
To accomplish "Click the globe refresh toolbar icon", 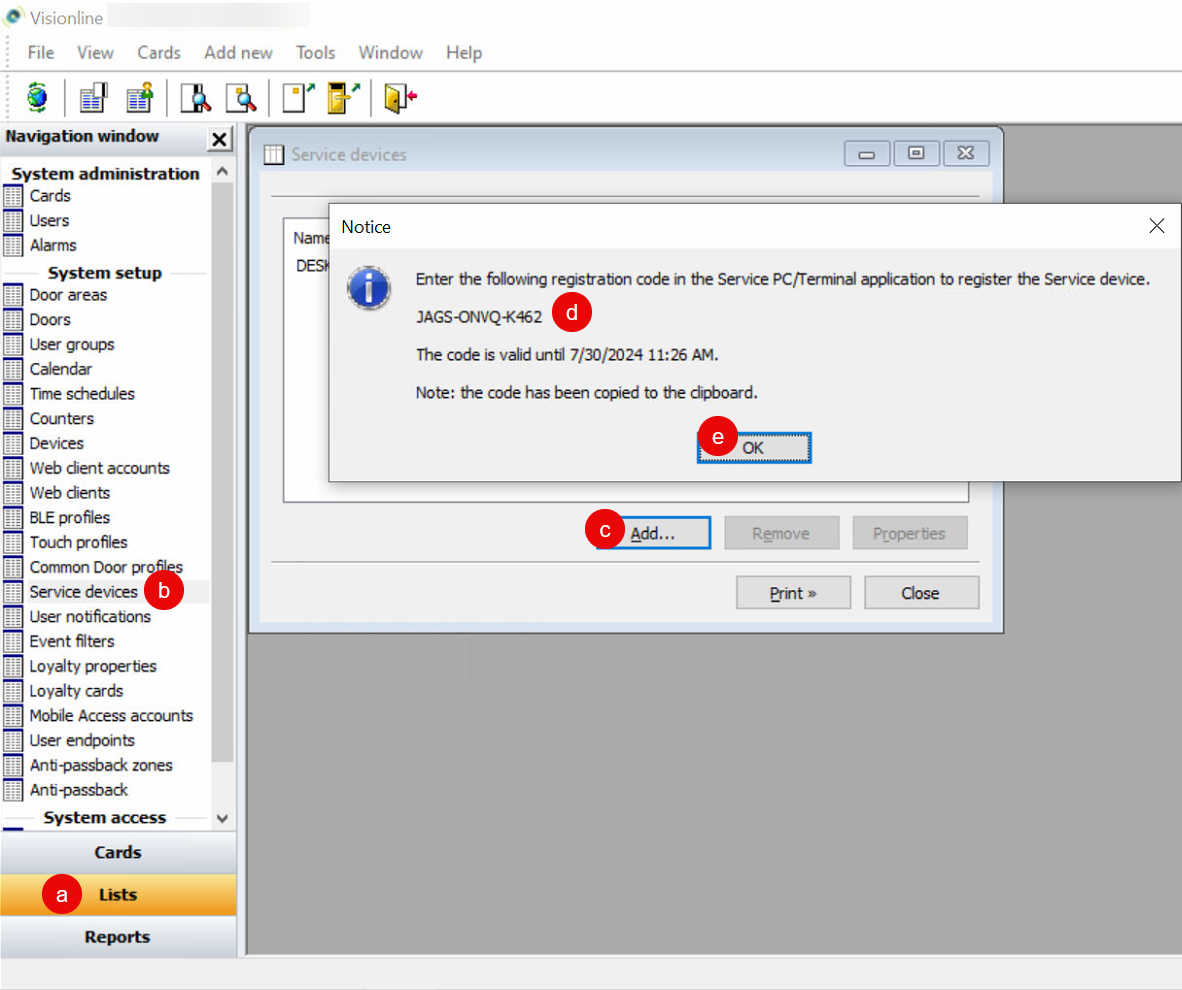I will click(37, 98).
